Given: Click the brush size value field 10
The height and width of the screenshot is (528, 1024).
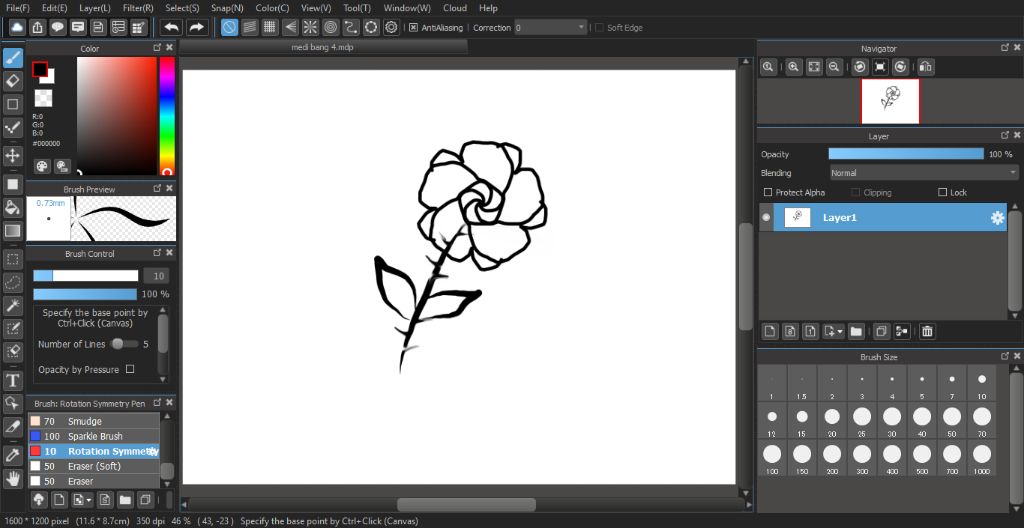Looking at the screenshot, I should point(157,276).
